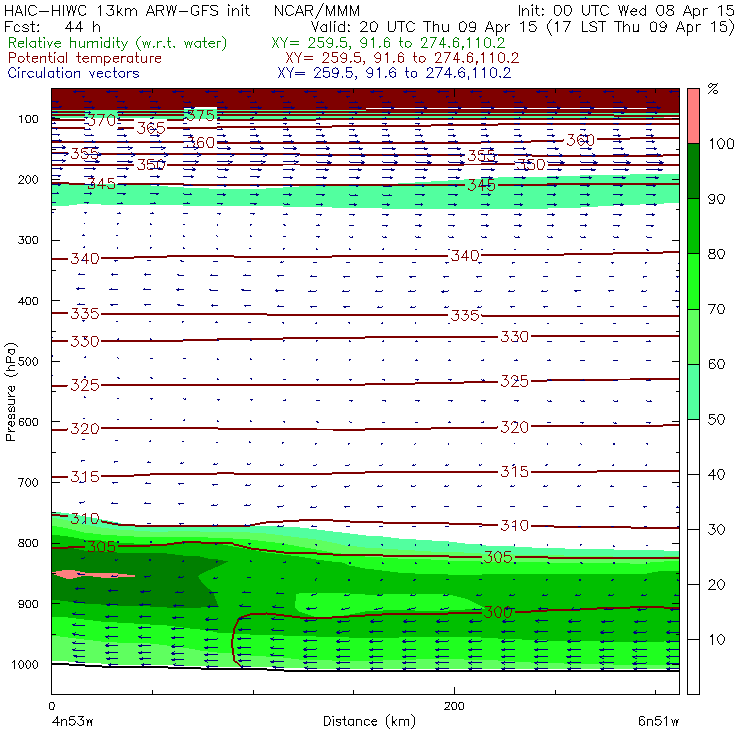Click the '100' pressure axis tick label

(28, 119)
